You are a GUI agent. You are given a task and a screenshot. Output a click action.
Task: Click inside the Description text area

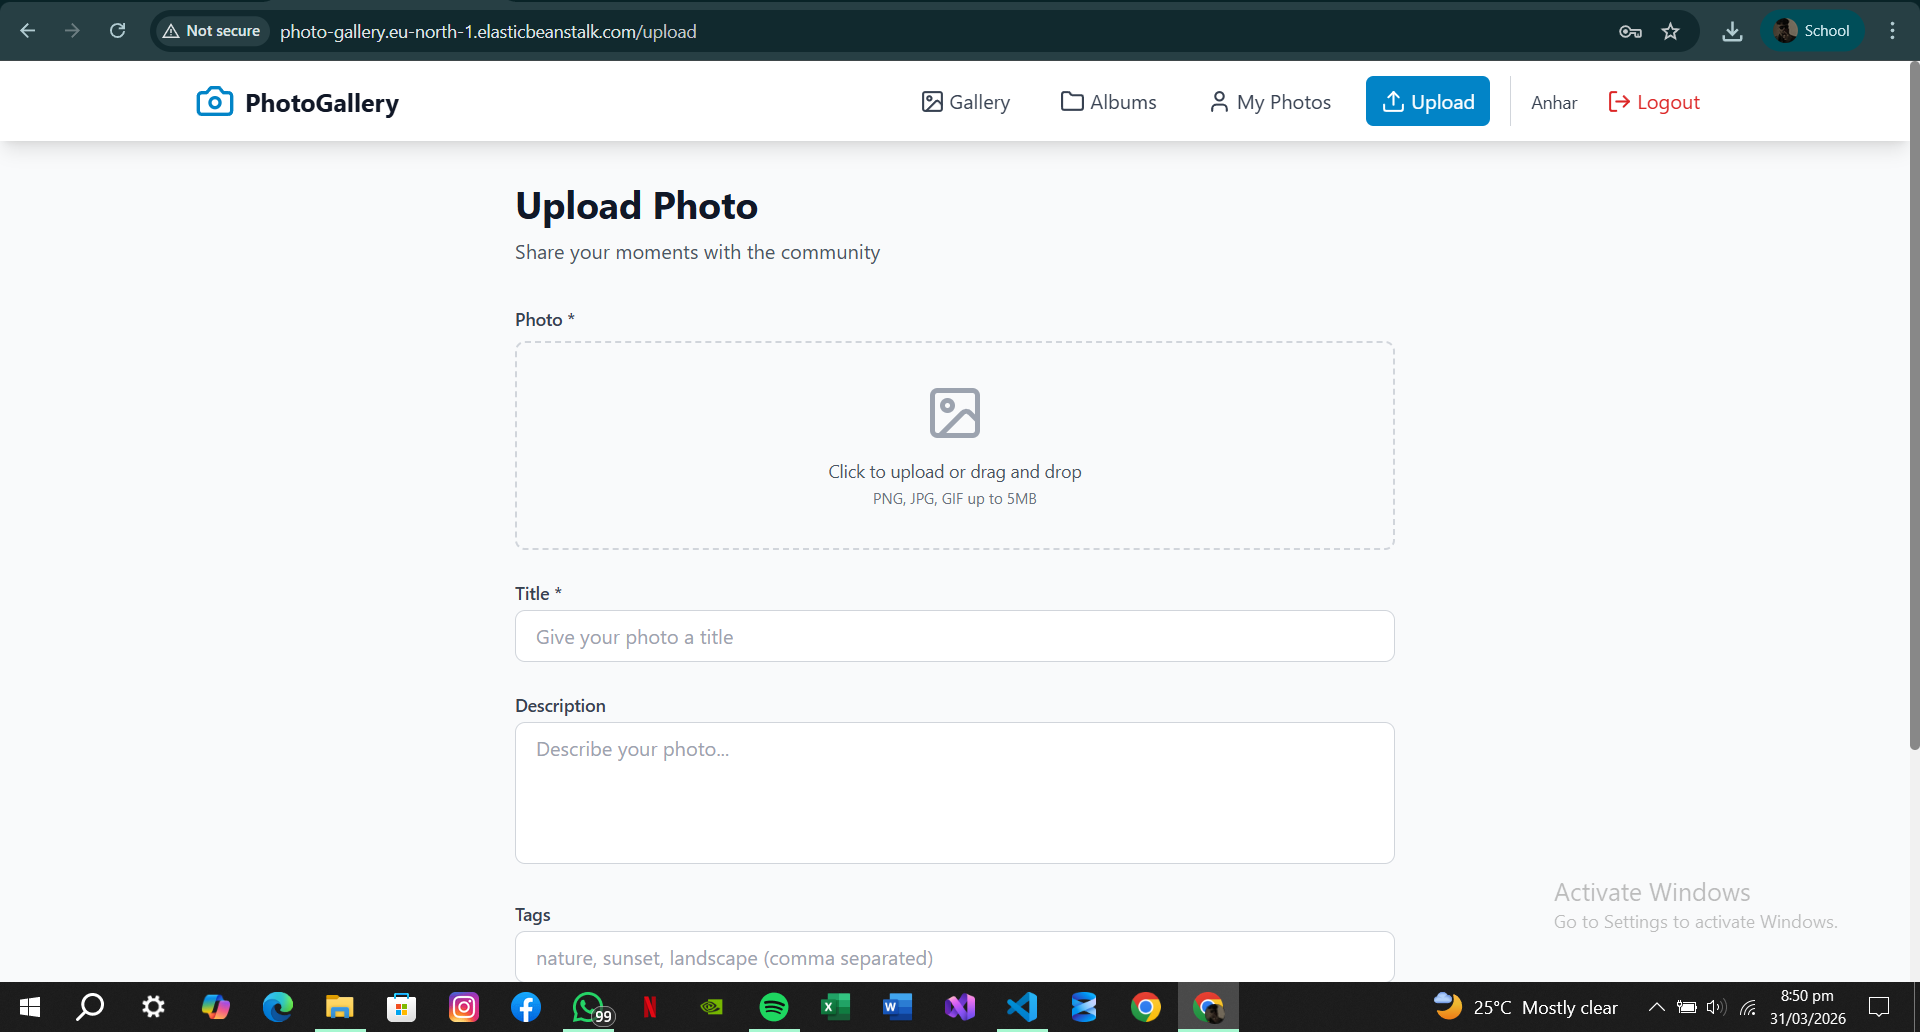click(x=954, y=793)
